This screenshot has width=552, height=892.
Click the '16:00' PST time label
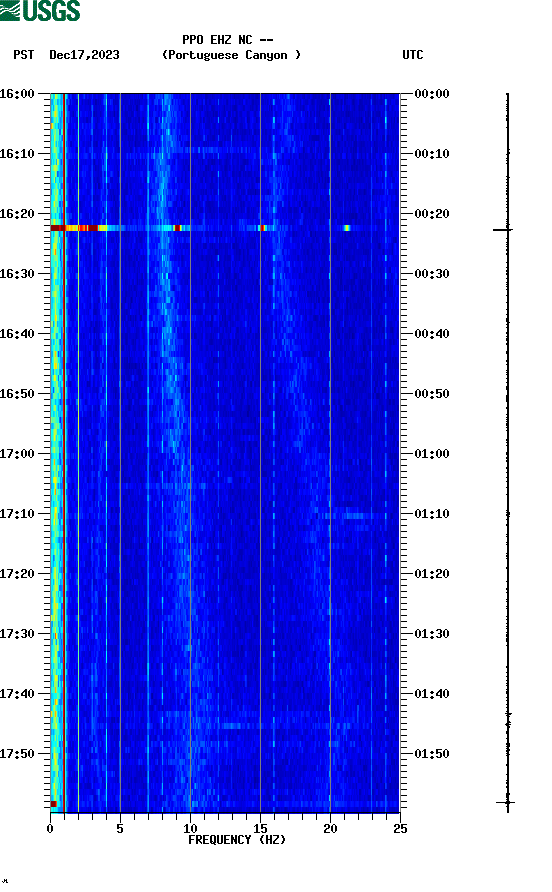[x=17, y=94]
